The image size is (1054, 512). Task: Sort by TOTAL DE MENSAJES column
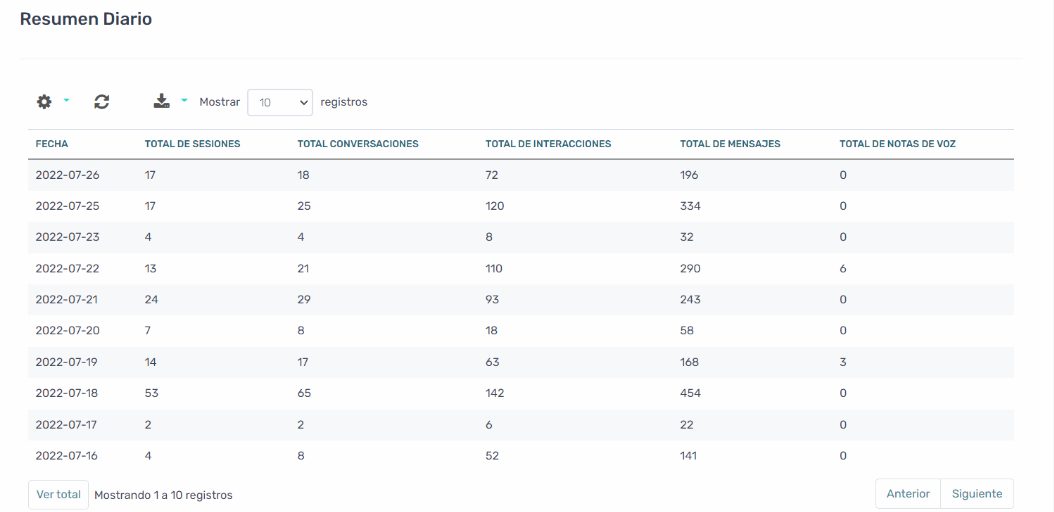(730, 144)
